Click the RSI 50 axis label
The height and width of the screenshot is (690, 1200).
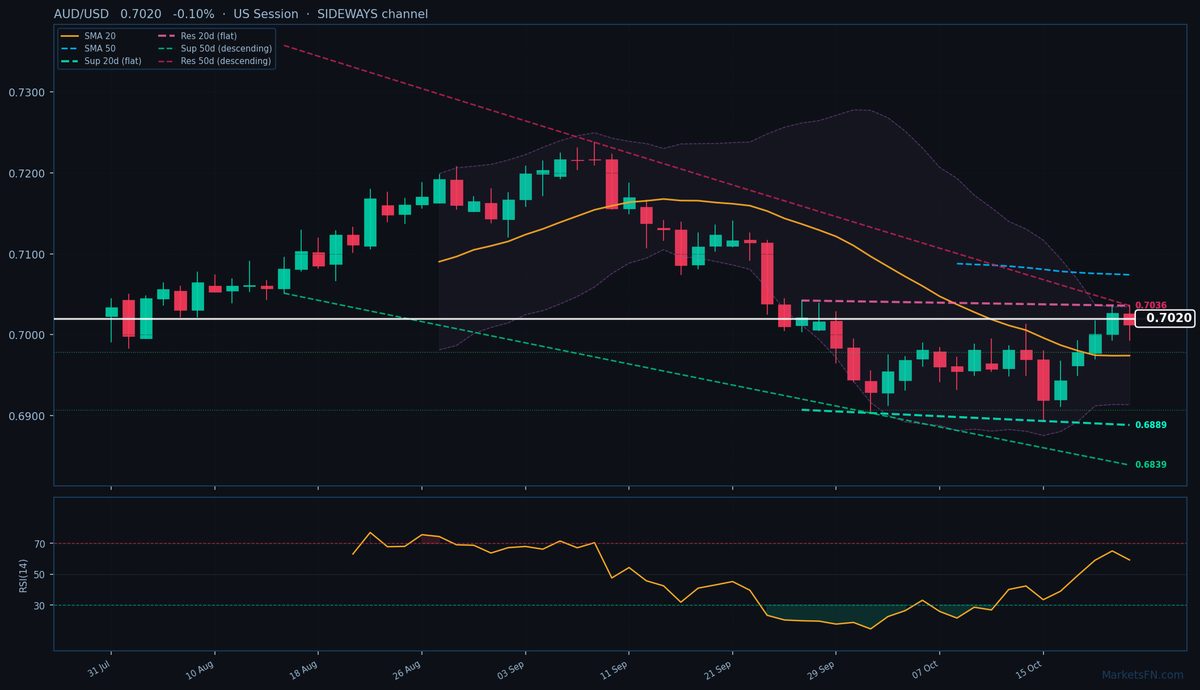(x=40, y=575)
